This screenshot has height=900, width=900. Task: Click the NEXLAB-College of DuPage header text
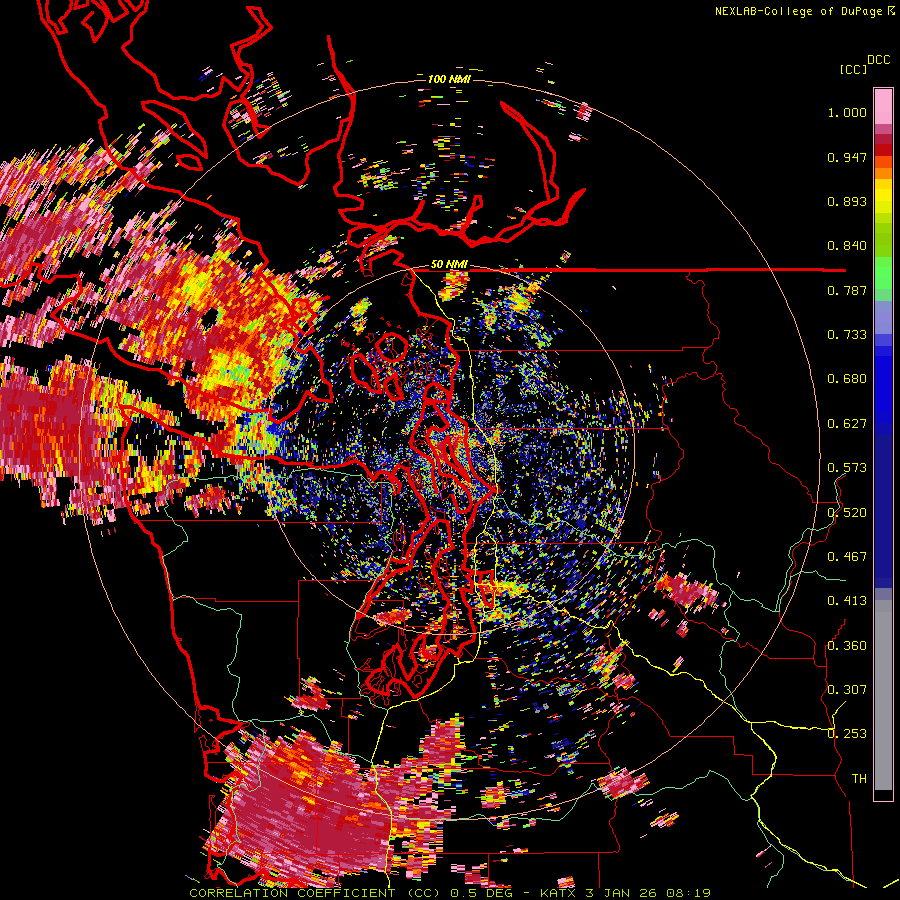pos(798,11)
